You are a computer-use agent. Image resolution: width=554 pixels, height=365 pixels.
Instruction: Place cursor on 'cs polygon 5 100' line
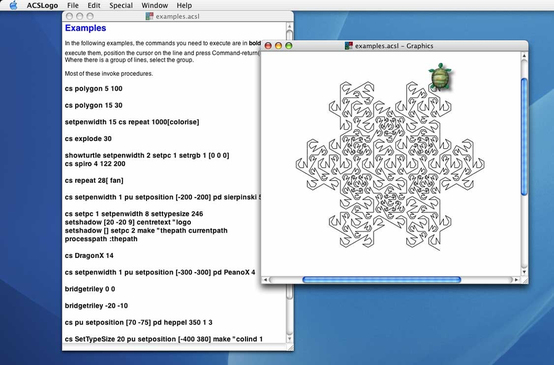coord(94,89)
